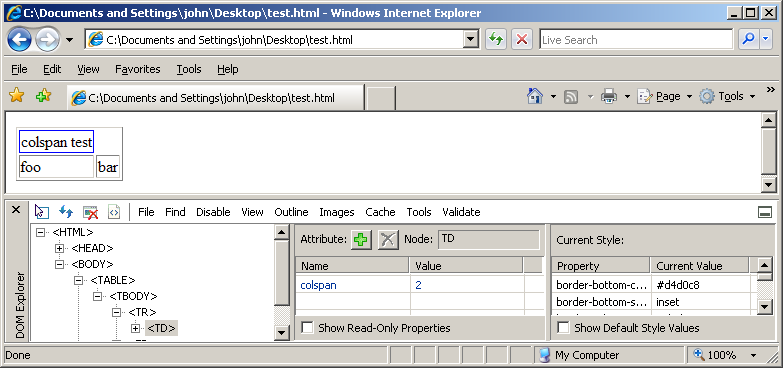Expand the <HEAD> tree node

click(x=59, y=248)
